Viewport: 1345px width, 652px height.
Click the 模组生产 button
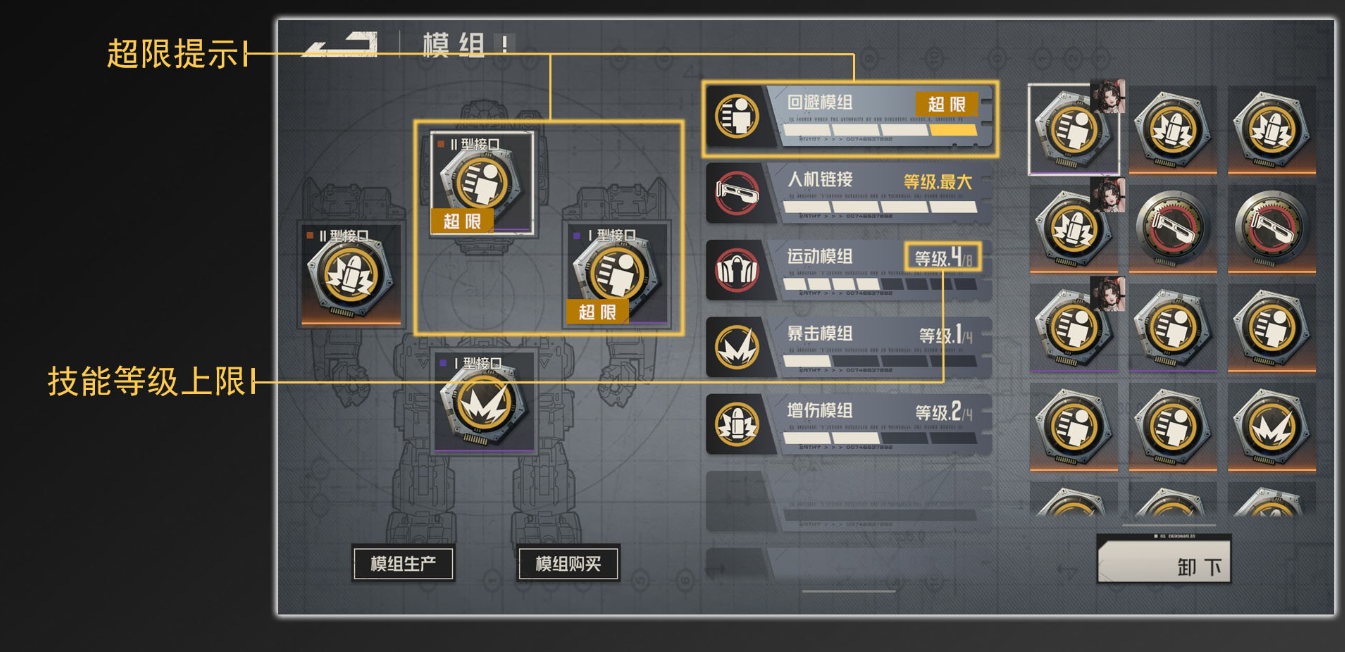click(404, 563)
